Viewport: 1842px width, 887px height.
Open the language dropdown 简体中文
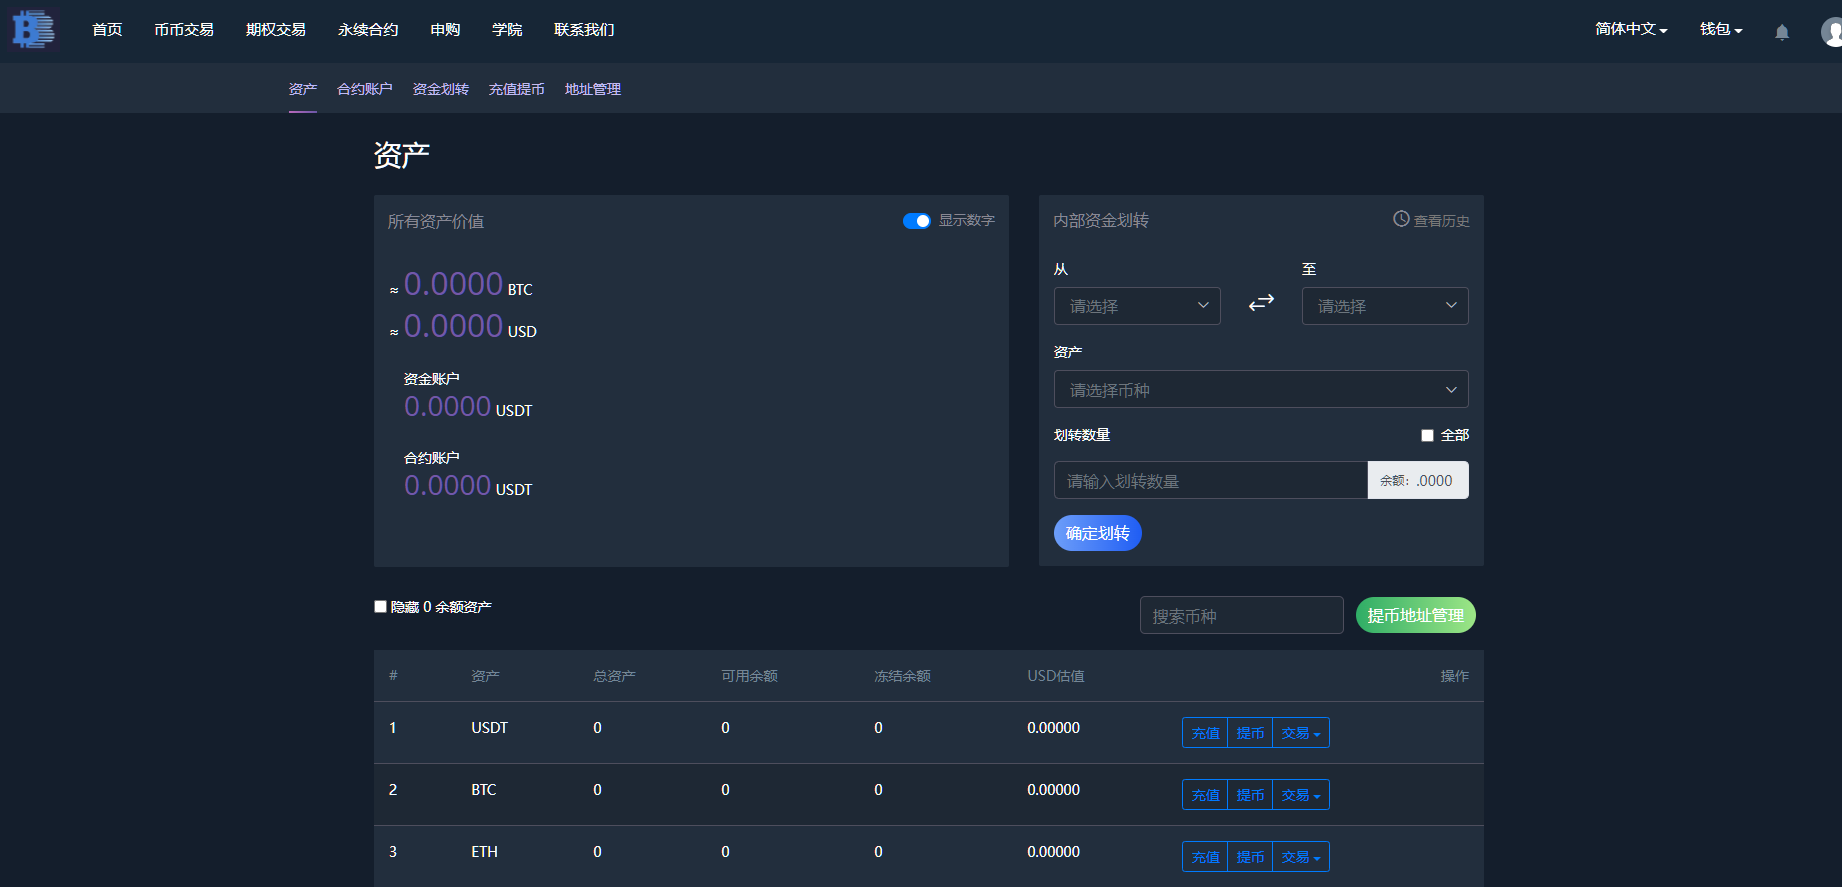(1630, 30)
